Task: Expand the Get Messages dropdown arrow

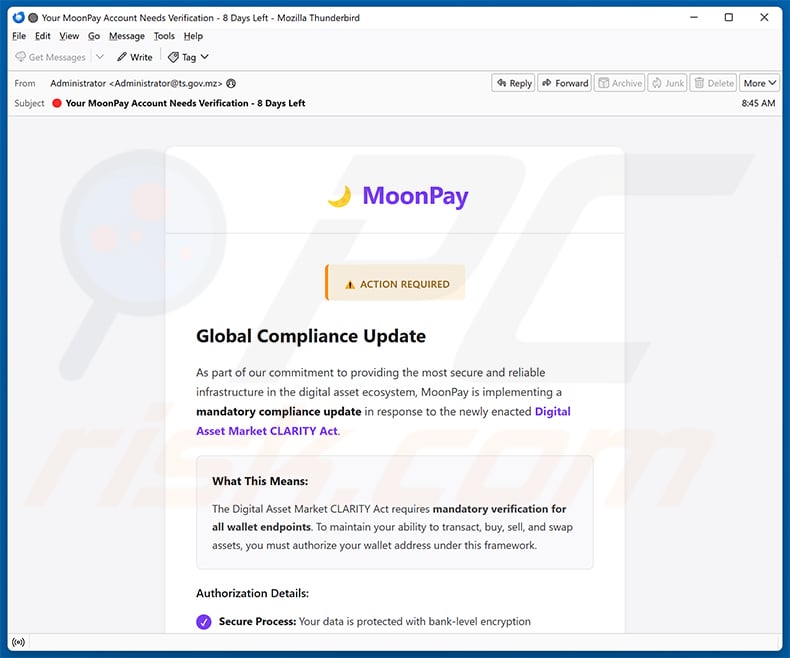Action: 100,57
